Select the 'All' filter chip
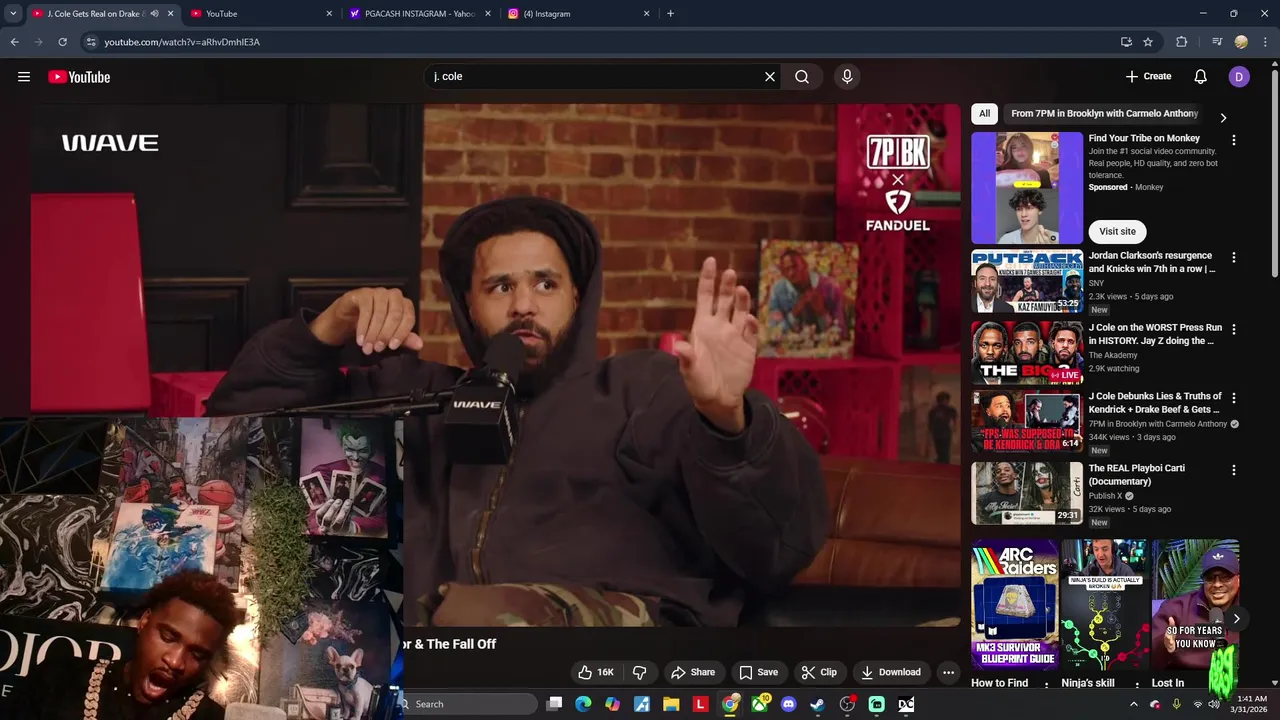 pyautogui.click(x=984, y=114)
